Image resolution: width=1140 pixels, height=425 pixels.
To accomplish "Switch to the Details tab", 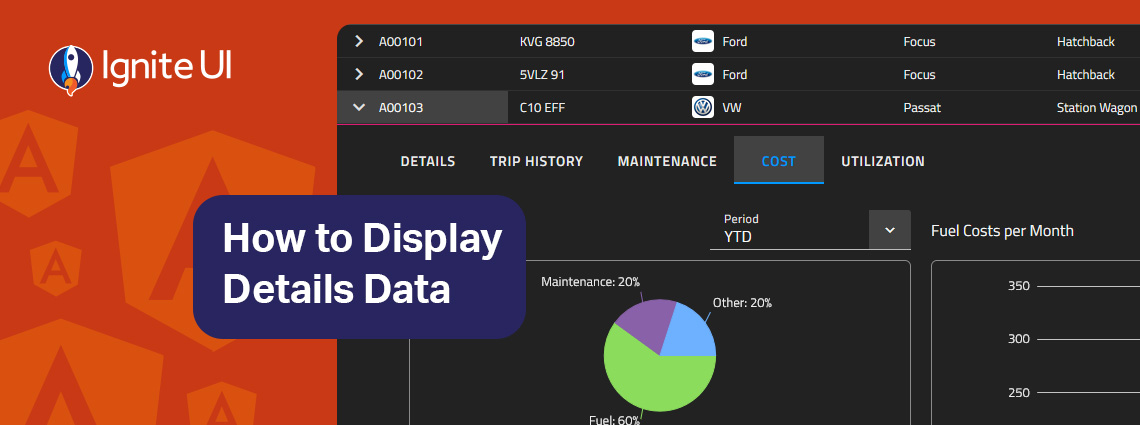I will pos(428,161).
